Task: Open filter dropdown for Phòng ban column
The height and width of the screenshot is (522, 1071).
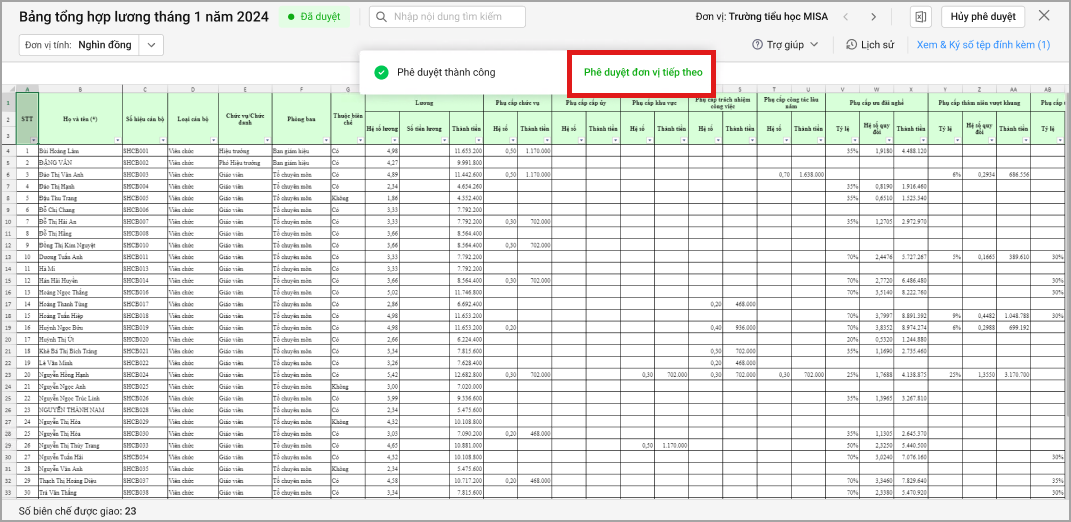Action: coord(325,140)
